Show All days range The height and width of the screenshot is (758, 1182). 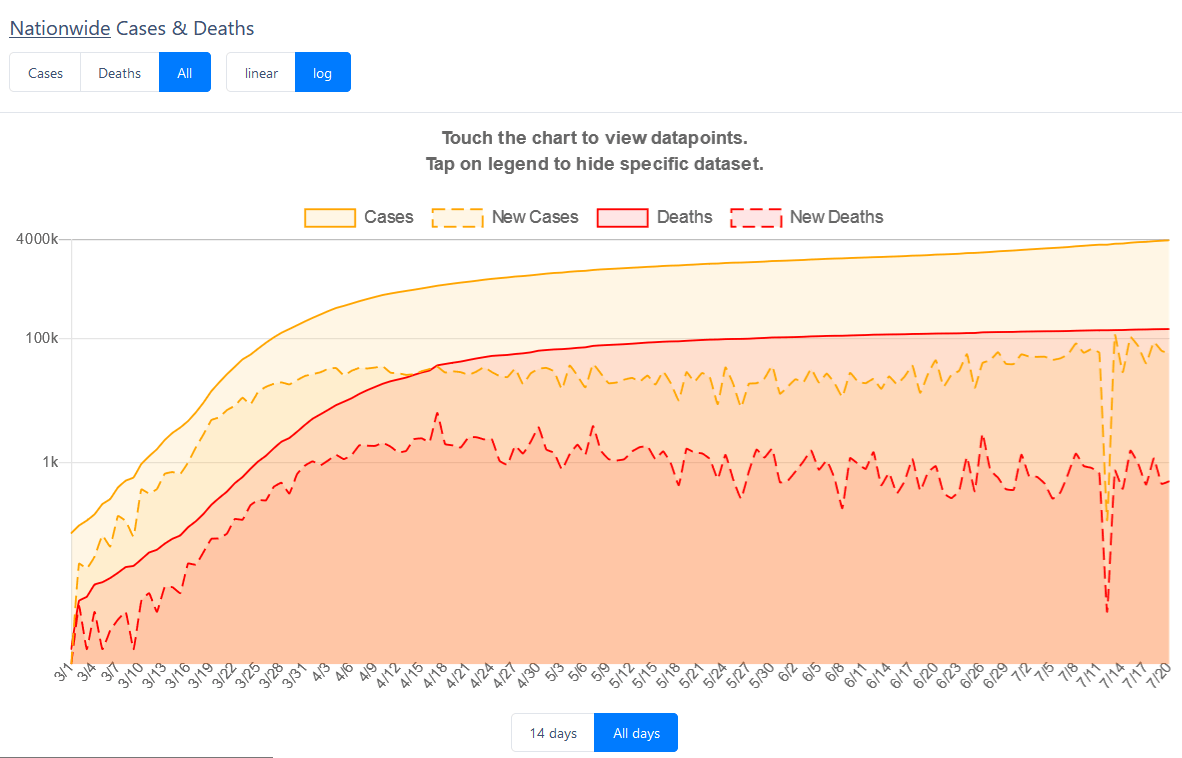636,733
